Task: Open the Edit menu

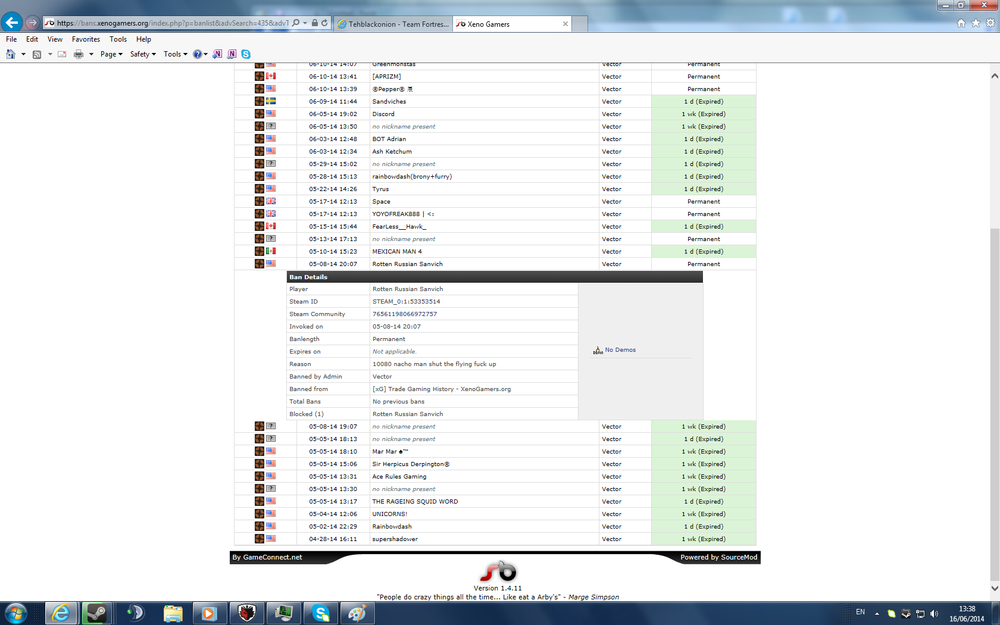Action: 32,39
